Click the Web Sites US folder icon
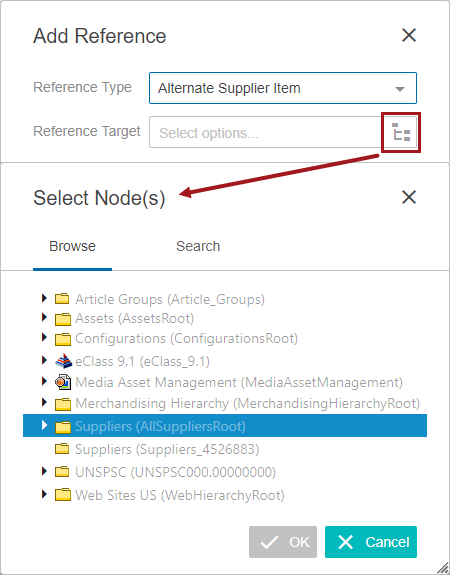The height and width of the screenshot is (575, 450). [x=63, y=495]
